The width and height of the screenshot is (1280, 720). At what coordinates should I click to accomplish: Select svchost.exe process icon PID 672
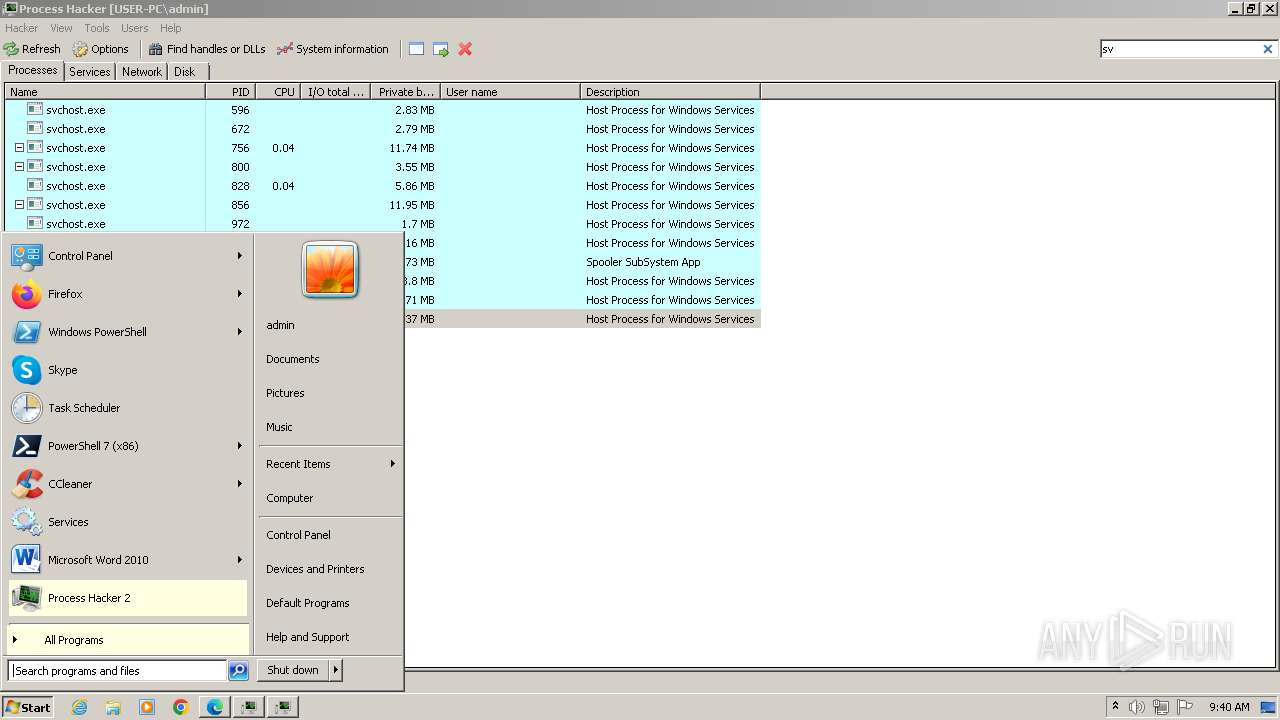click(x=35, y=129)
